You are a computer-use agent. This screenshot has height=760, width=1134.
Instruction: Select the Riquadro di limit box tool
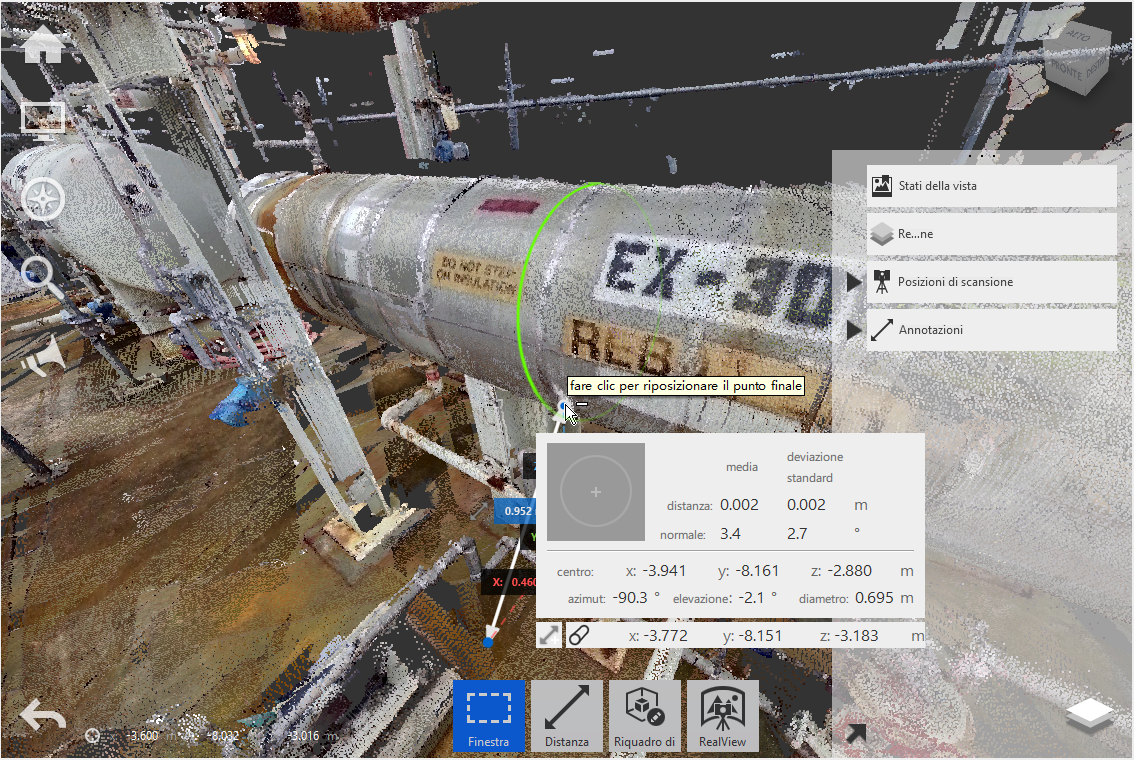click(x=644, y=716)
